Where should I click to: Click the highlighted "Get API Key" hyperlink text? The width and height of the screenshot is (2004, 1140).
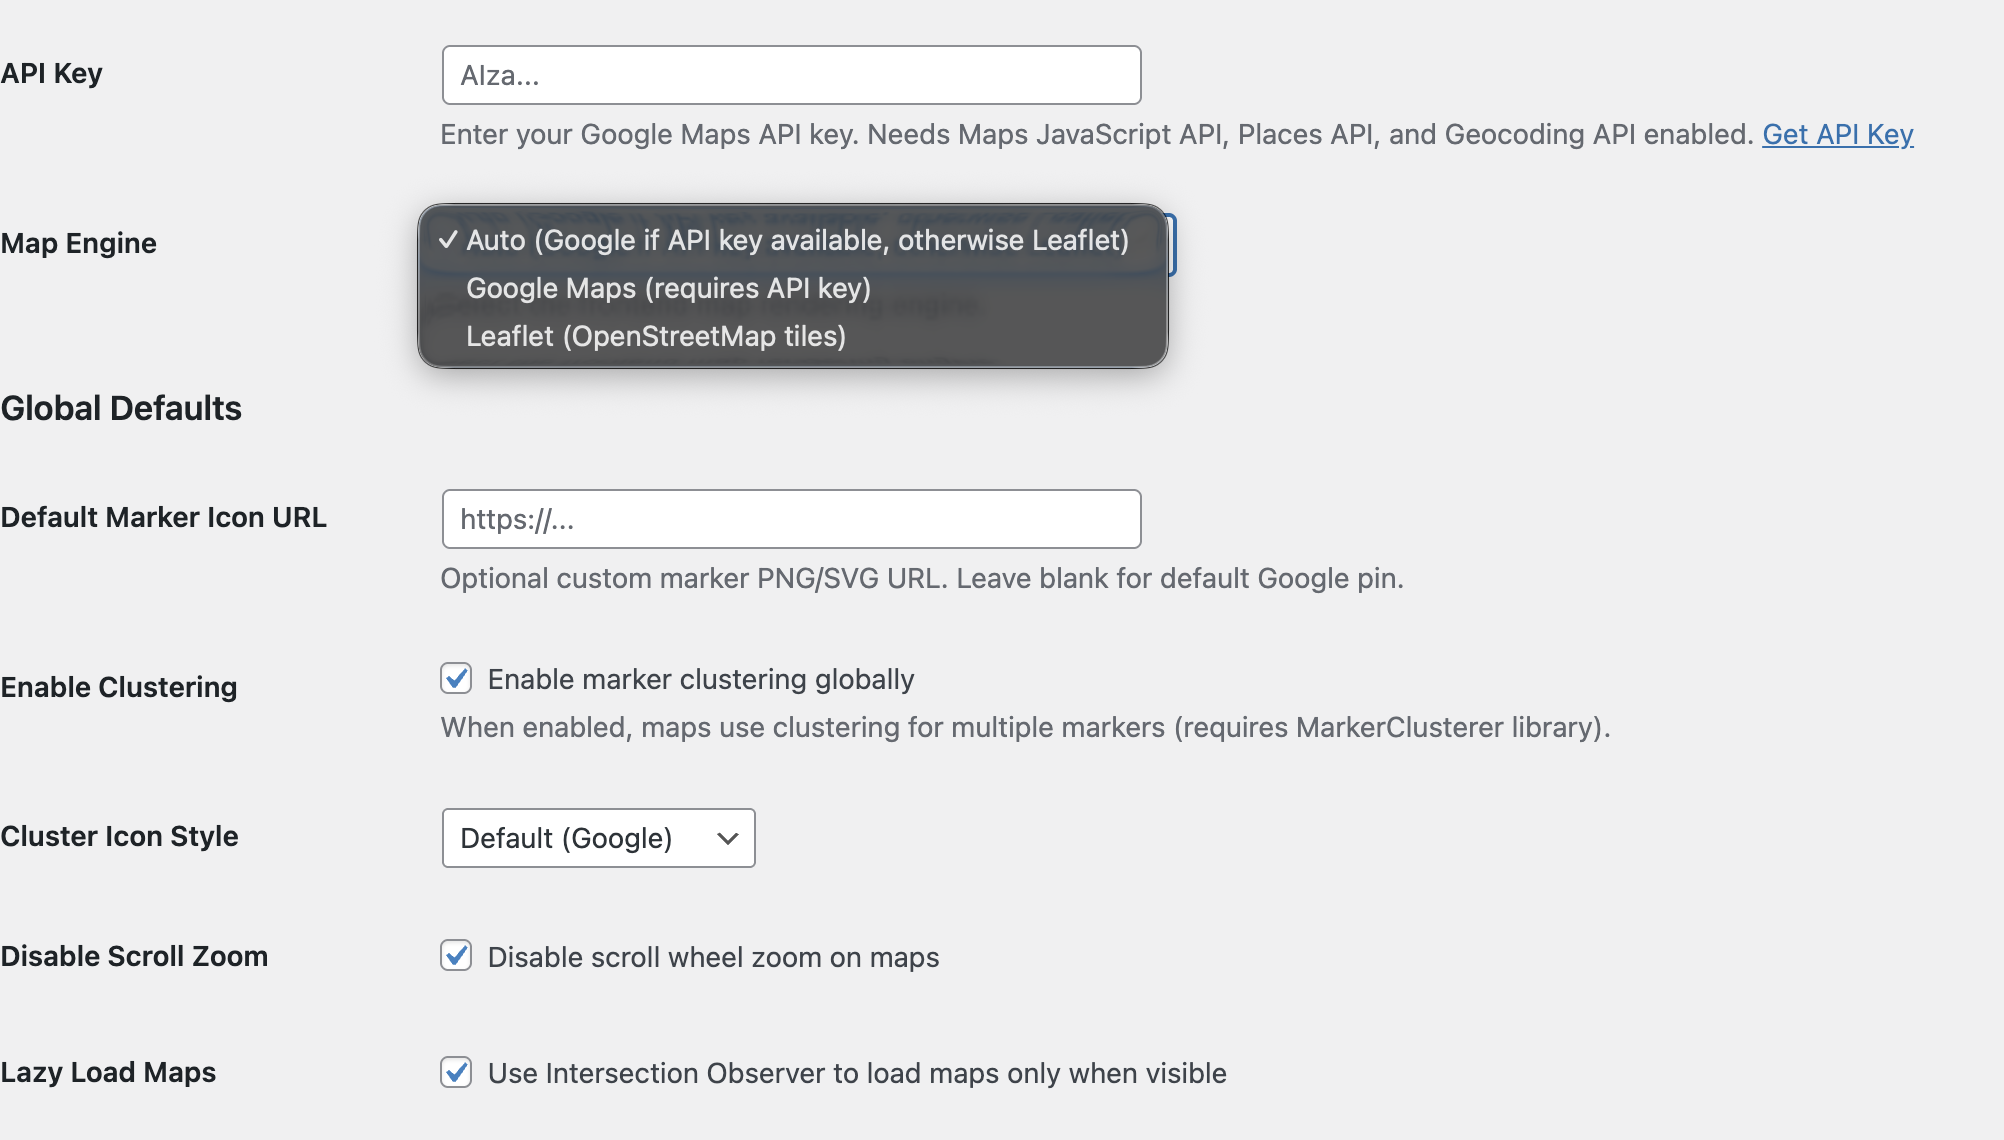pos(1837,134)
